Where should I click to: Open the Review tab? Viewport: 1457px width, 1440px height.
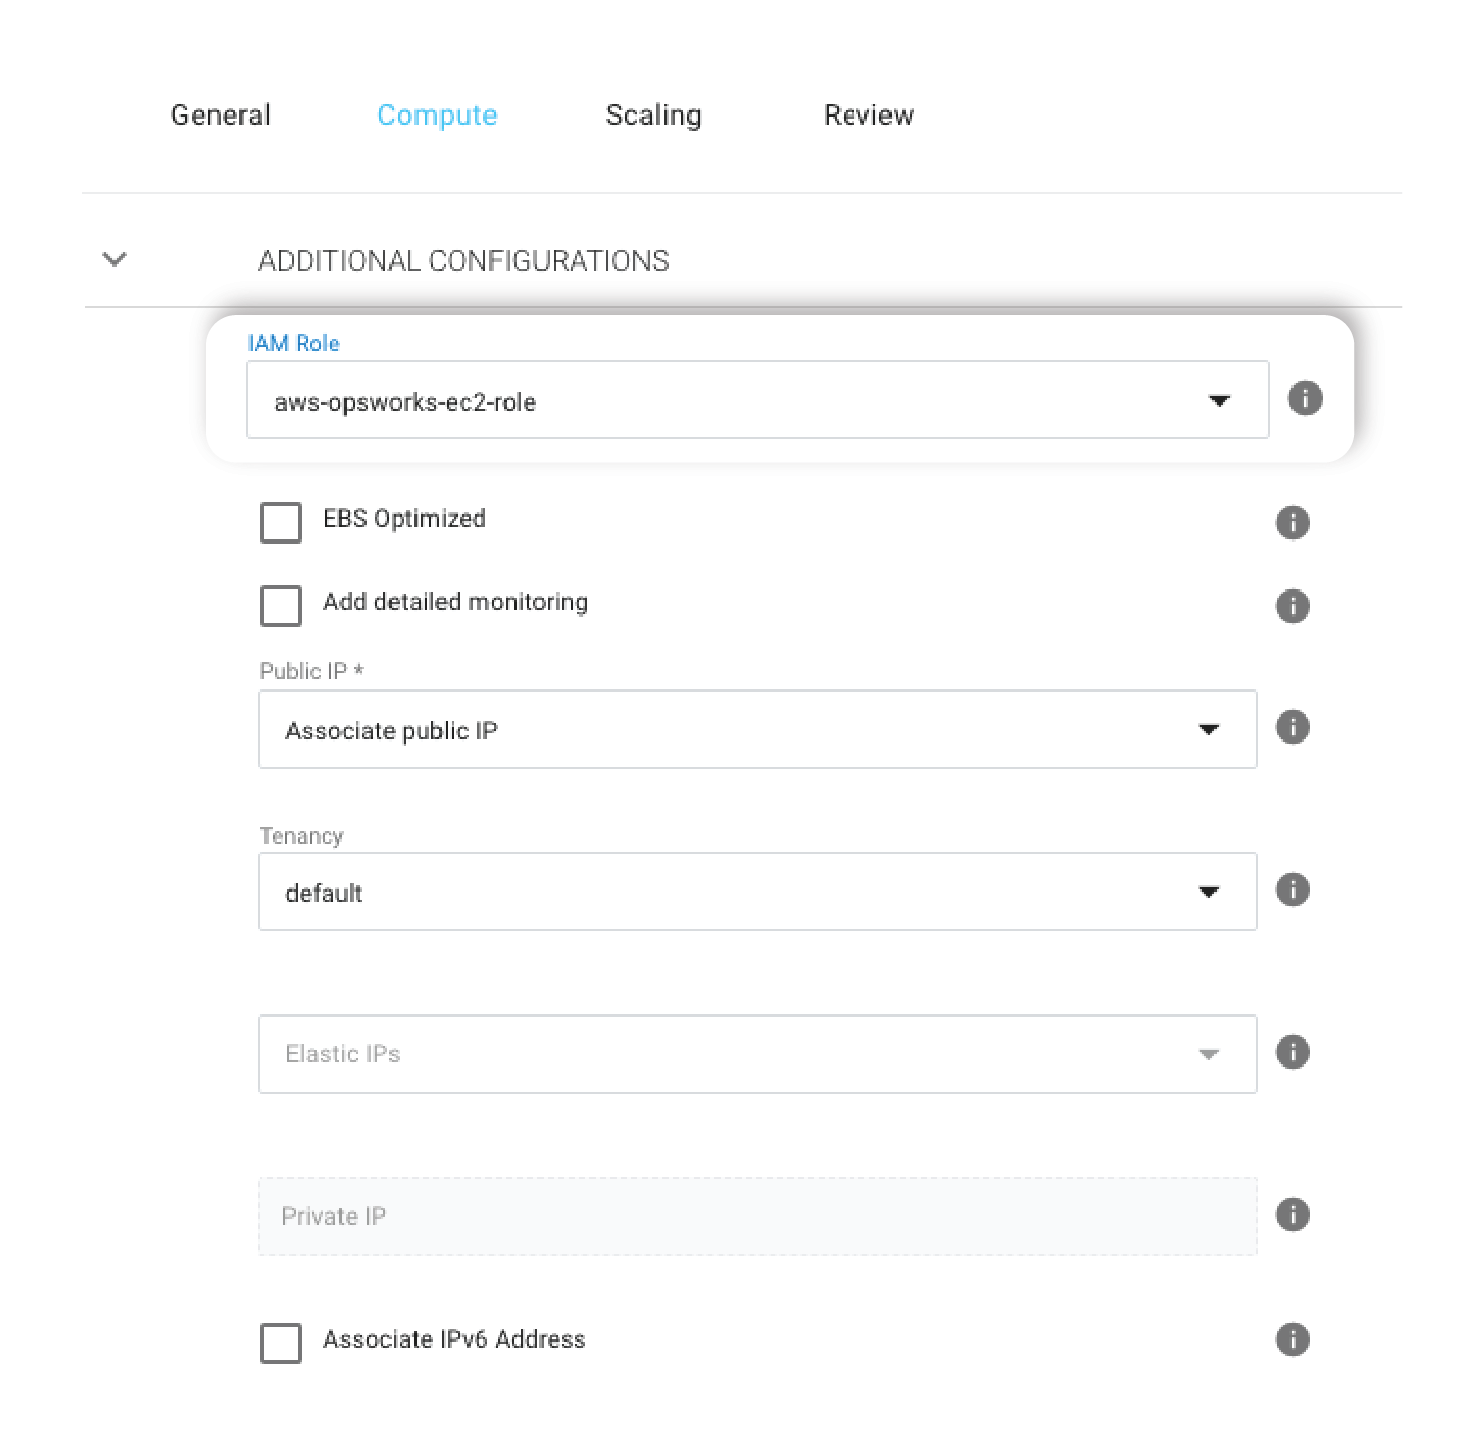pos(868,116)
